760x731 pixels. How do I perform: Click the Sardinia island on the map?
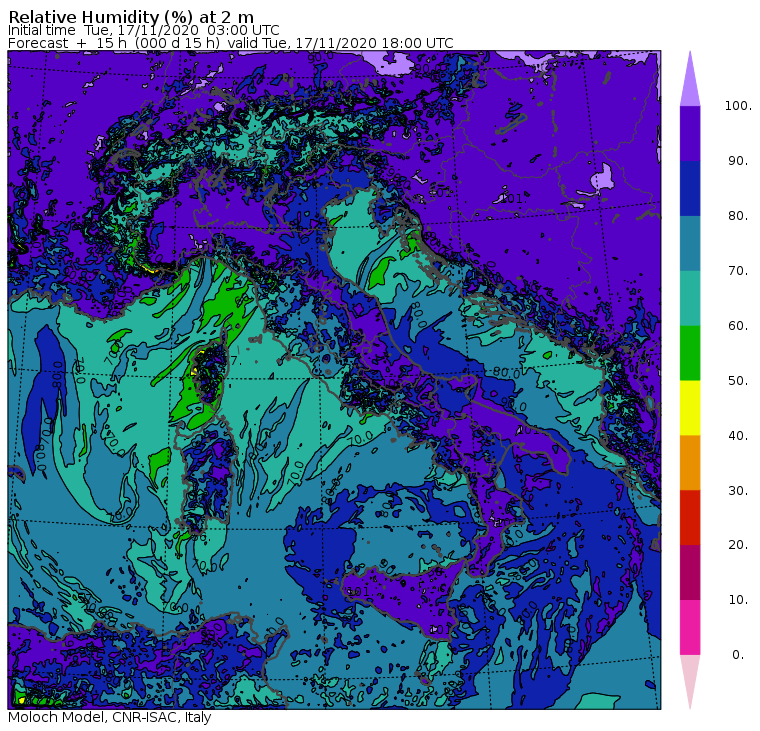coord(206,477)
